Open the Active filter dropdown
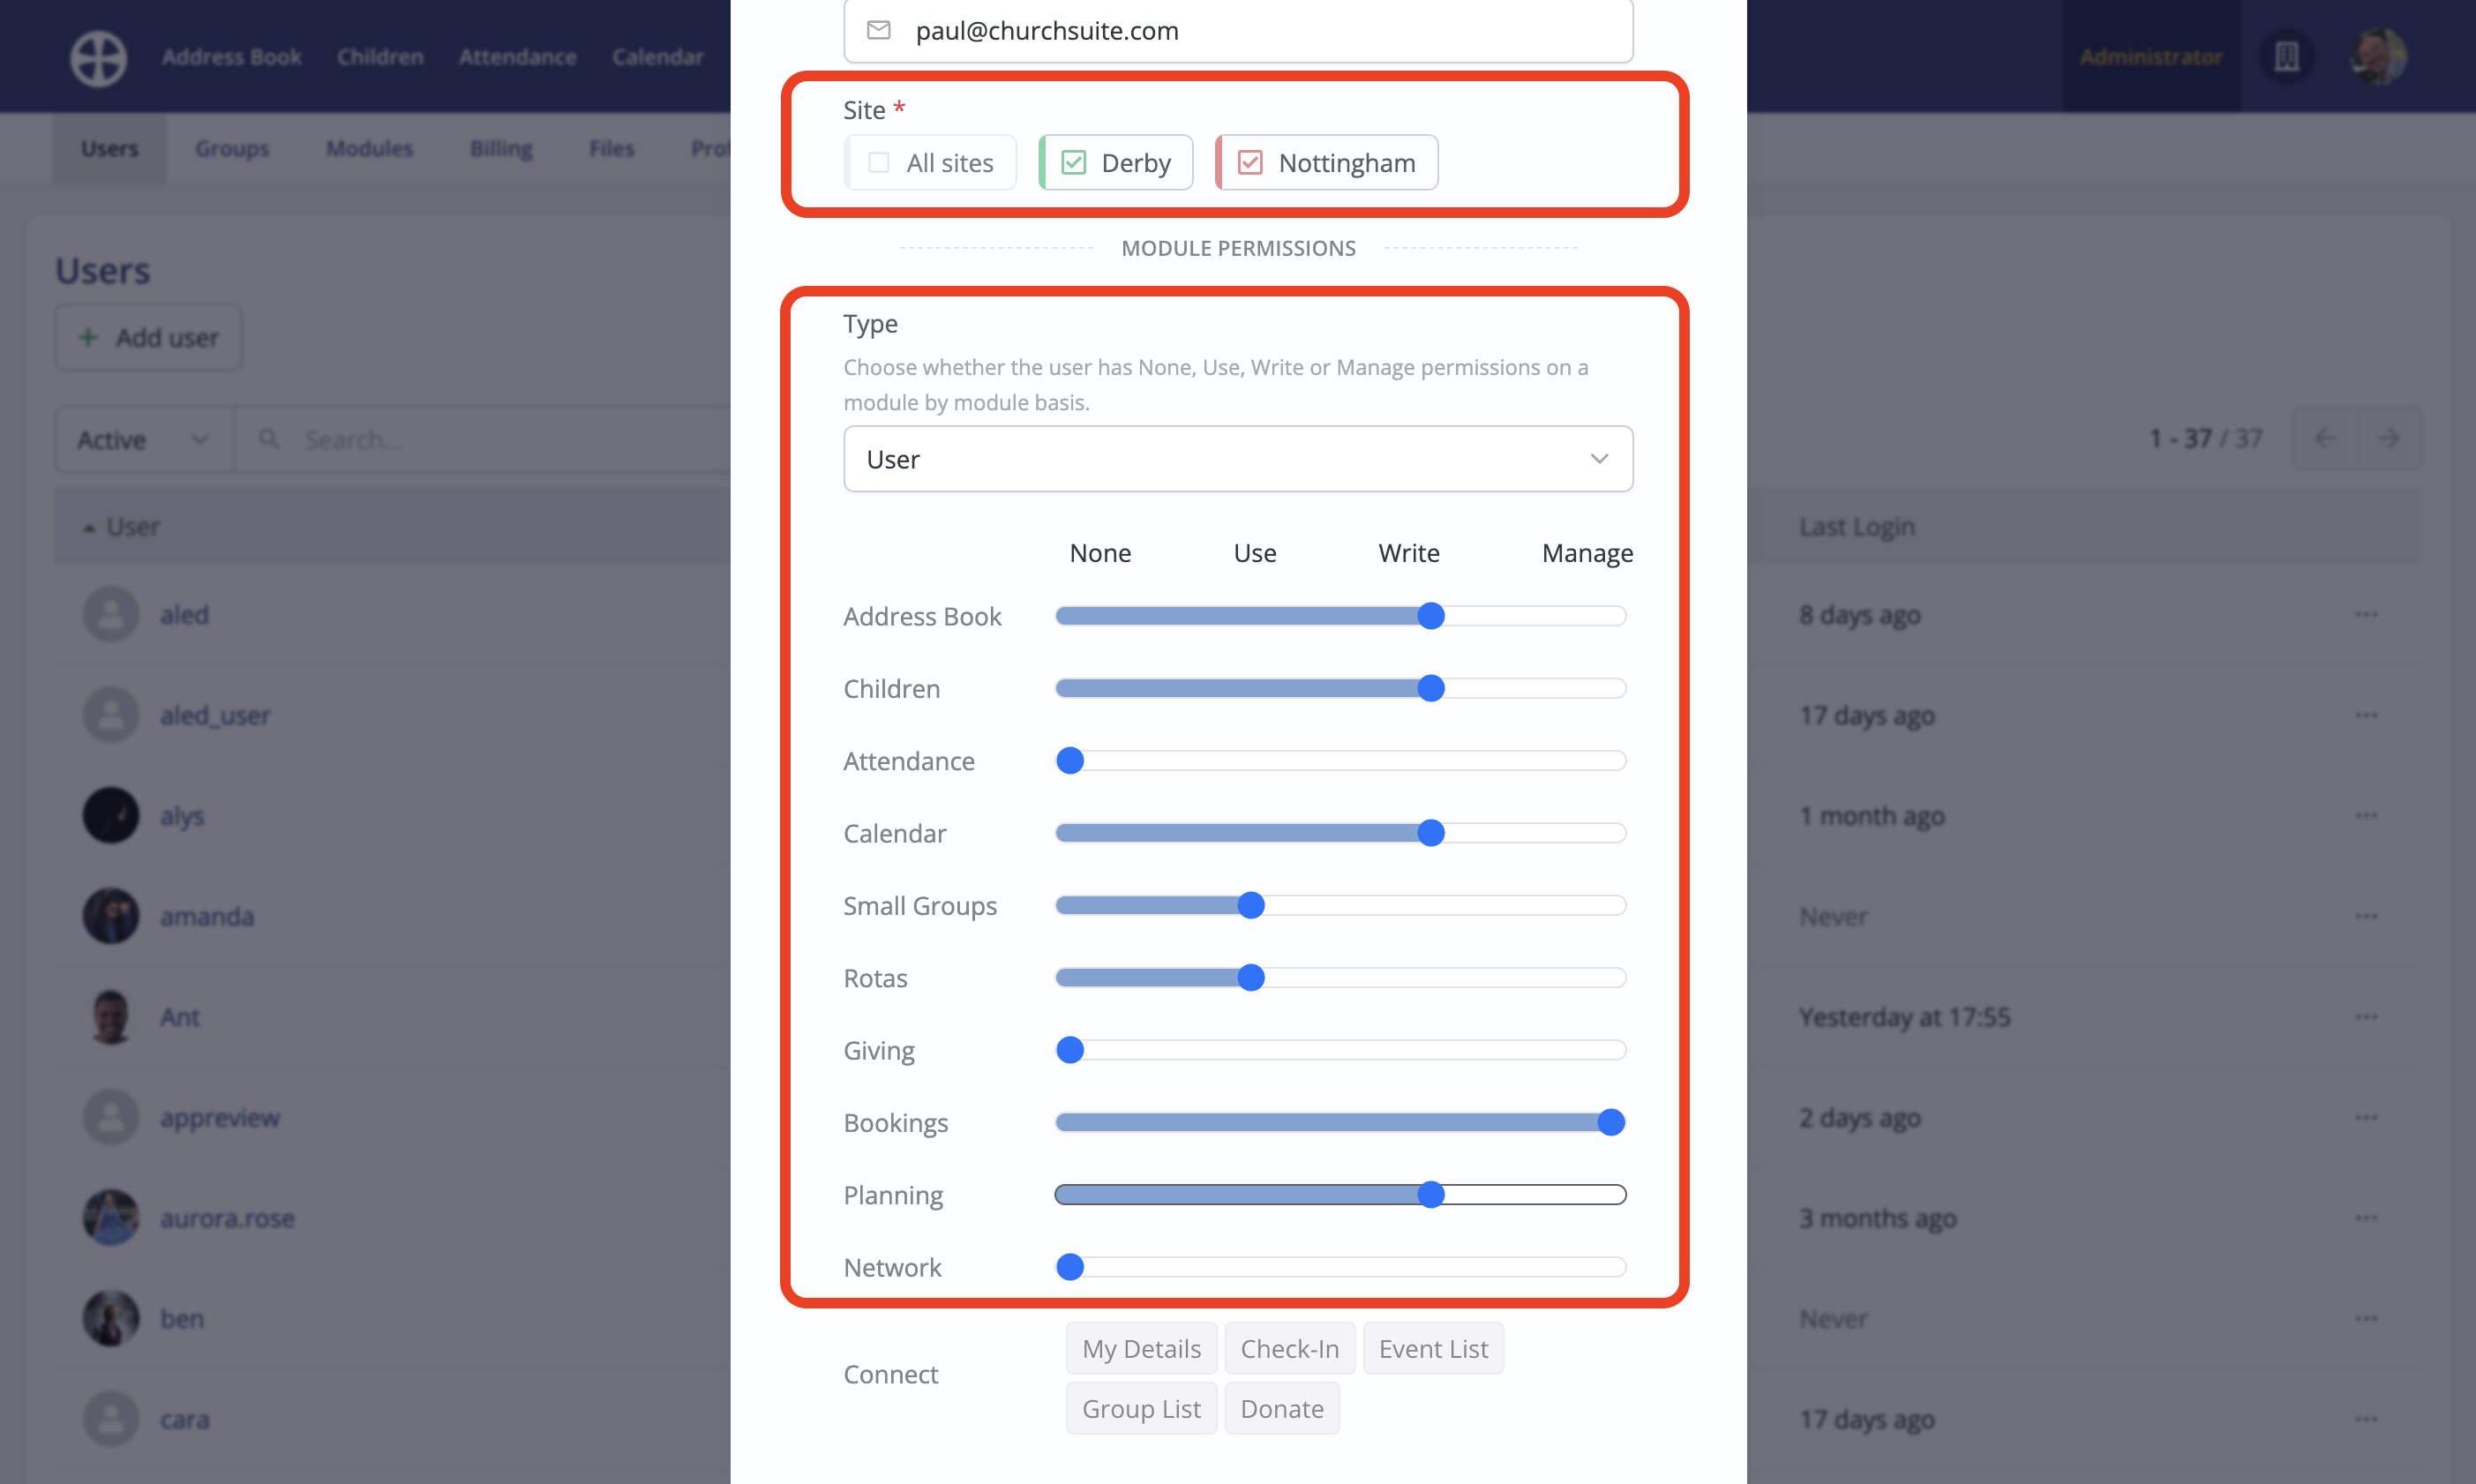 click(142, 439)
